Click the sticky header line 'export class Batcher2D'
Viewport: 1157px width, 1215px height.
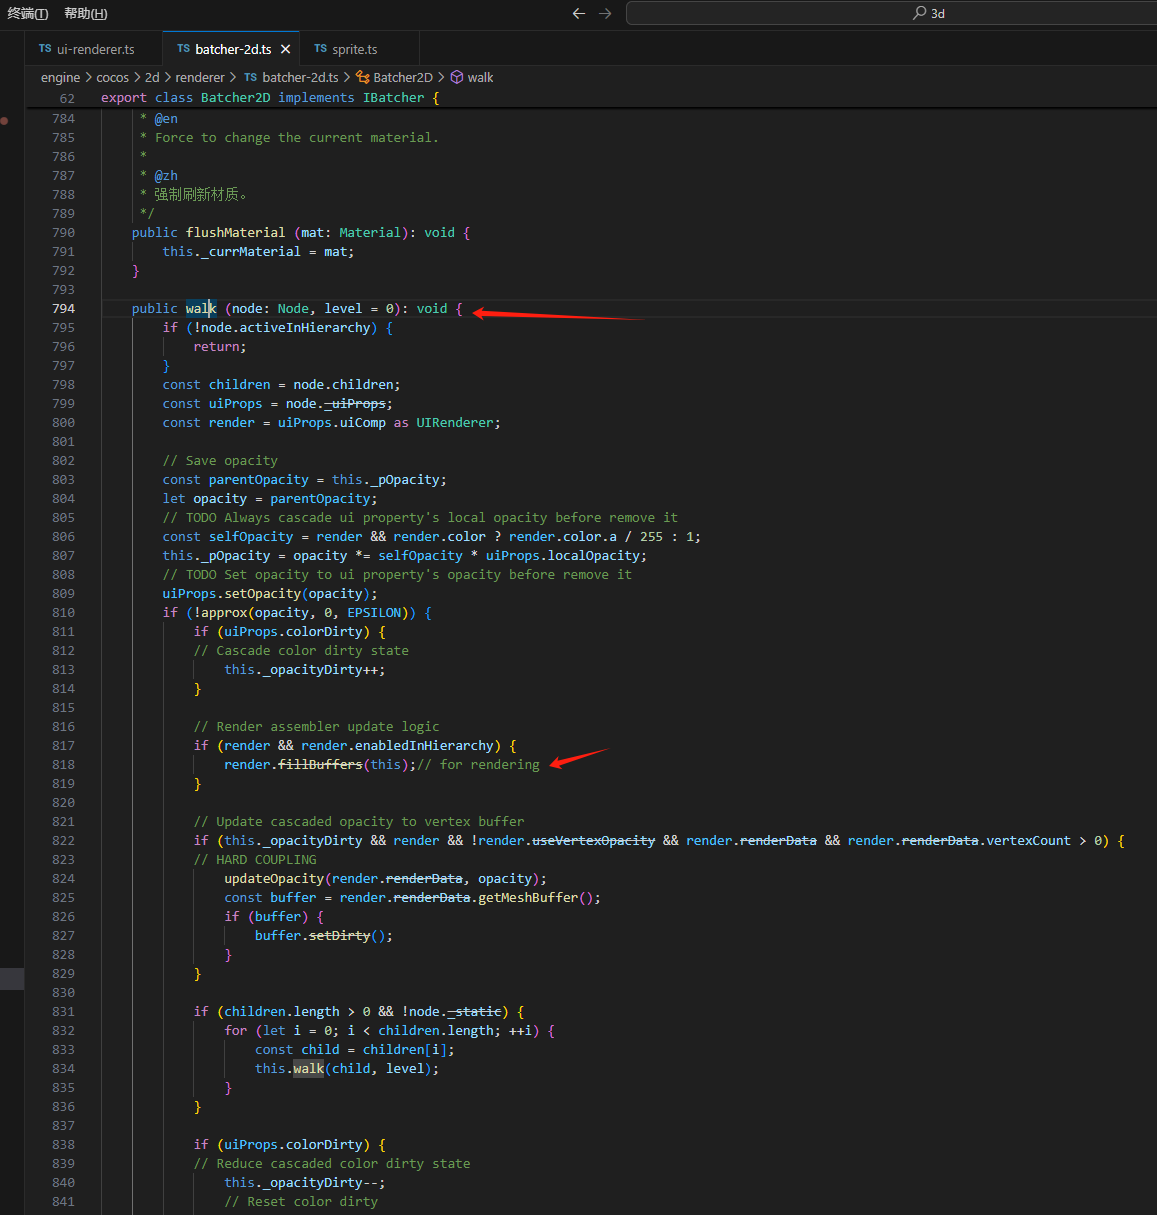270,98
